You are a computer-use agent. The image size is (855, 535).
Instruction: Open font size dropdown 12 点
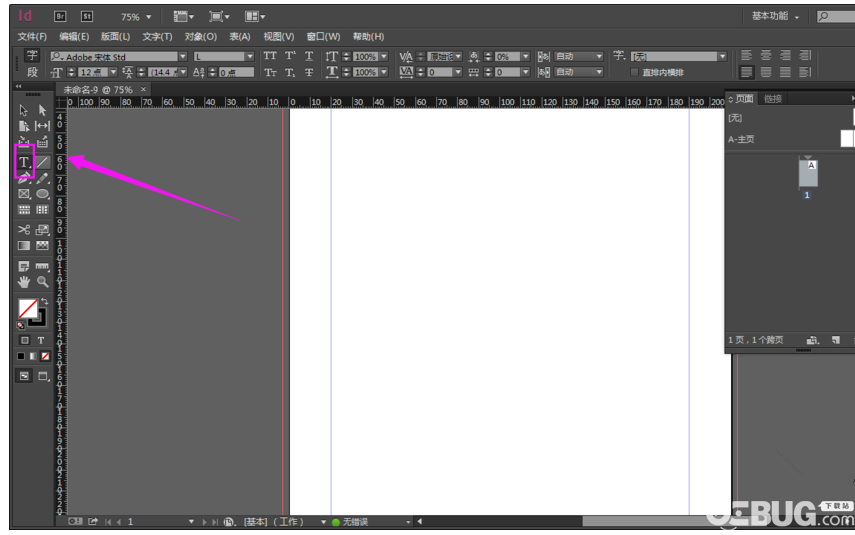click(x=113, y=72)
